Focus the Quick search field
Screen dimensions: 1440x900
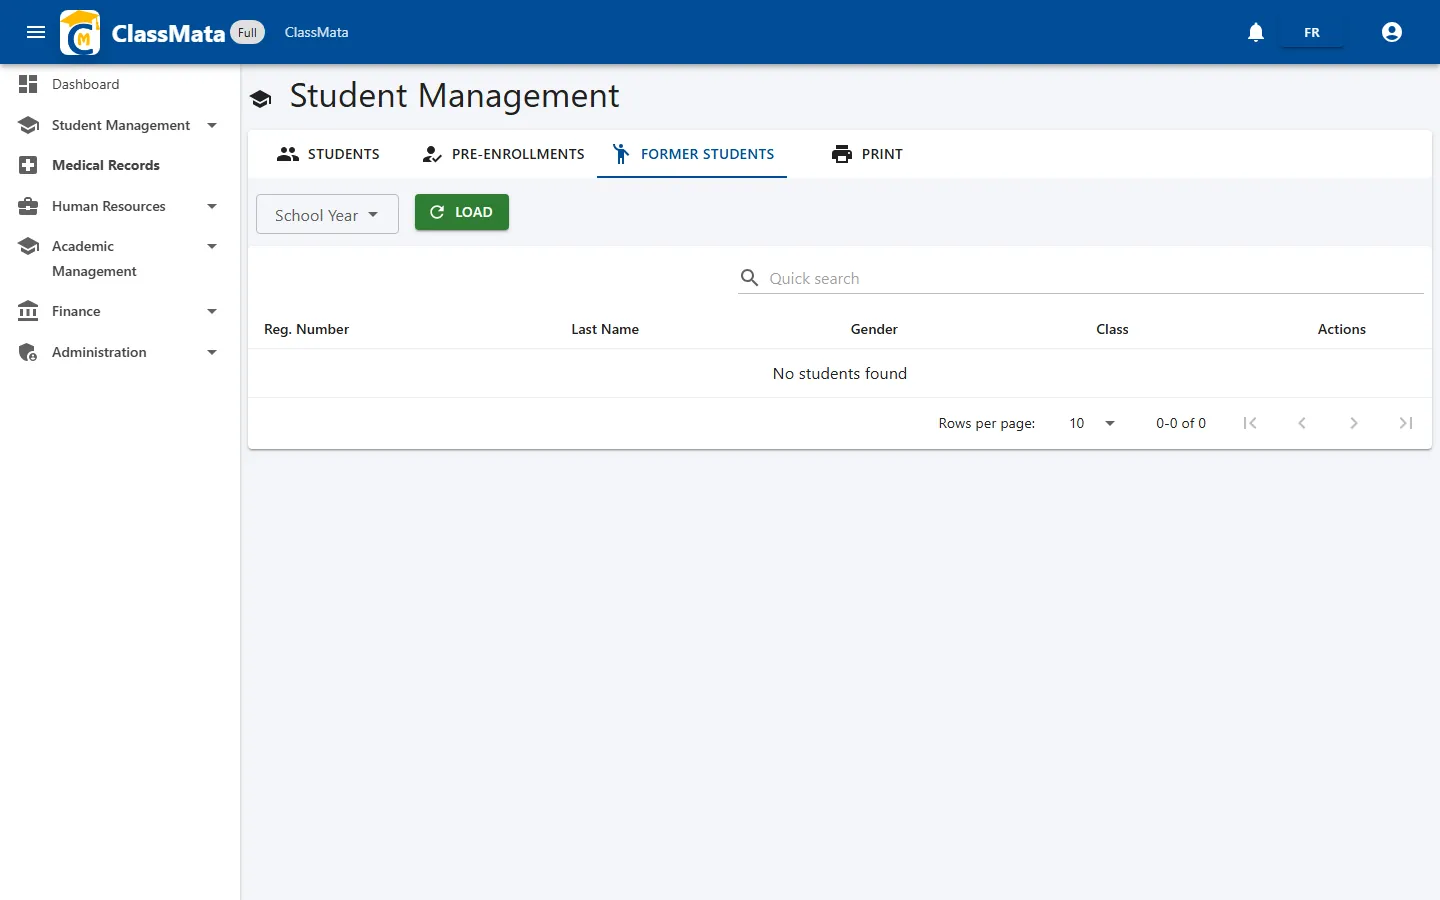tap(1081, 278)
